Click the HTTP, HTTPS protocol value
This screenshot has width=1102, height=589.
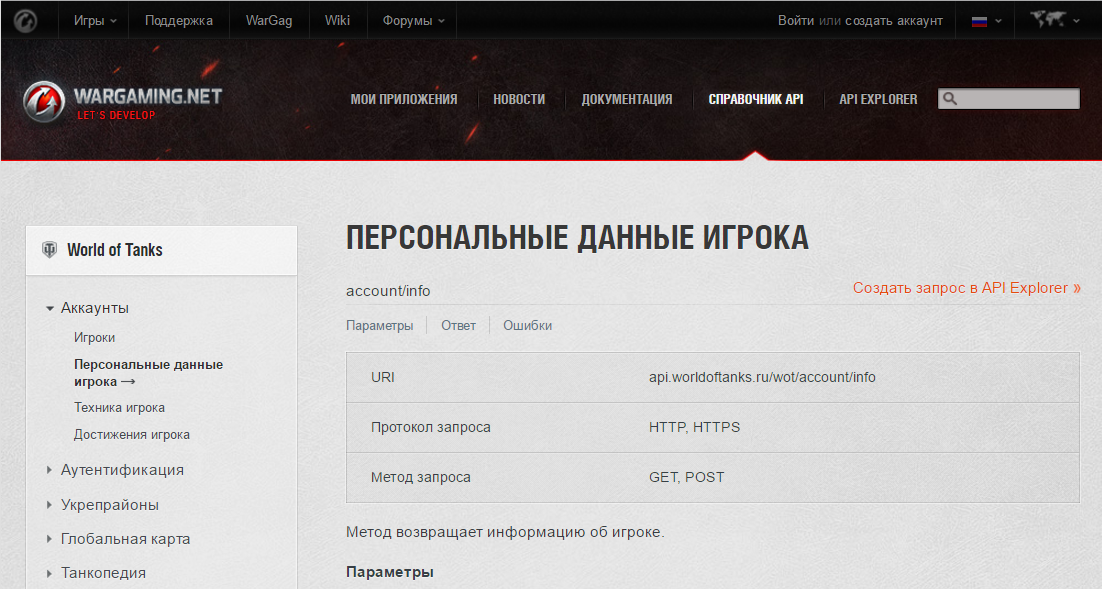tap(694, 427)
